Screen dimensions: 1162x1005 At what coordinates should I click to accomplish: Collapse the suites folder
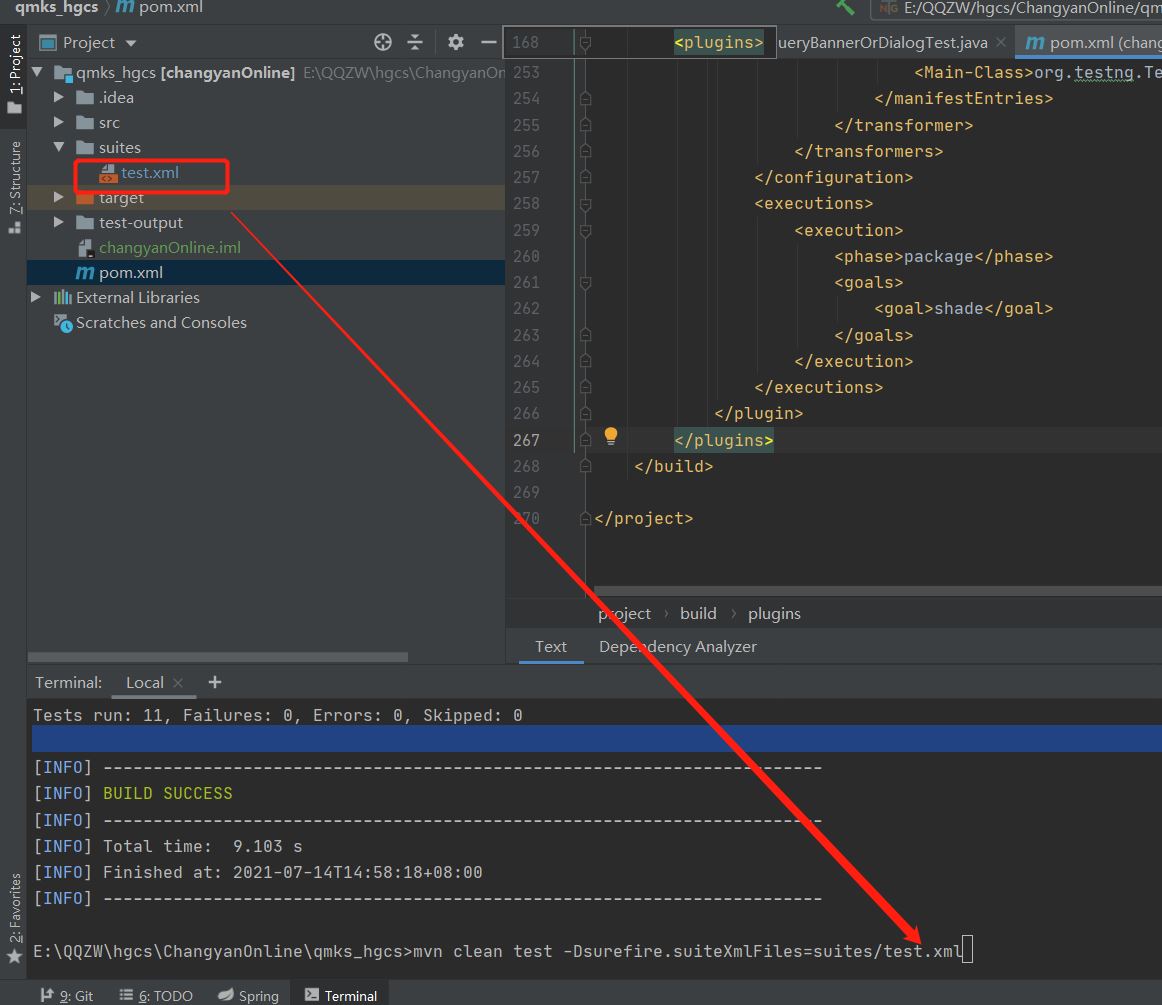click(59, 147)
